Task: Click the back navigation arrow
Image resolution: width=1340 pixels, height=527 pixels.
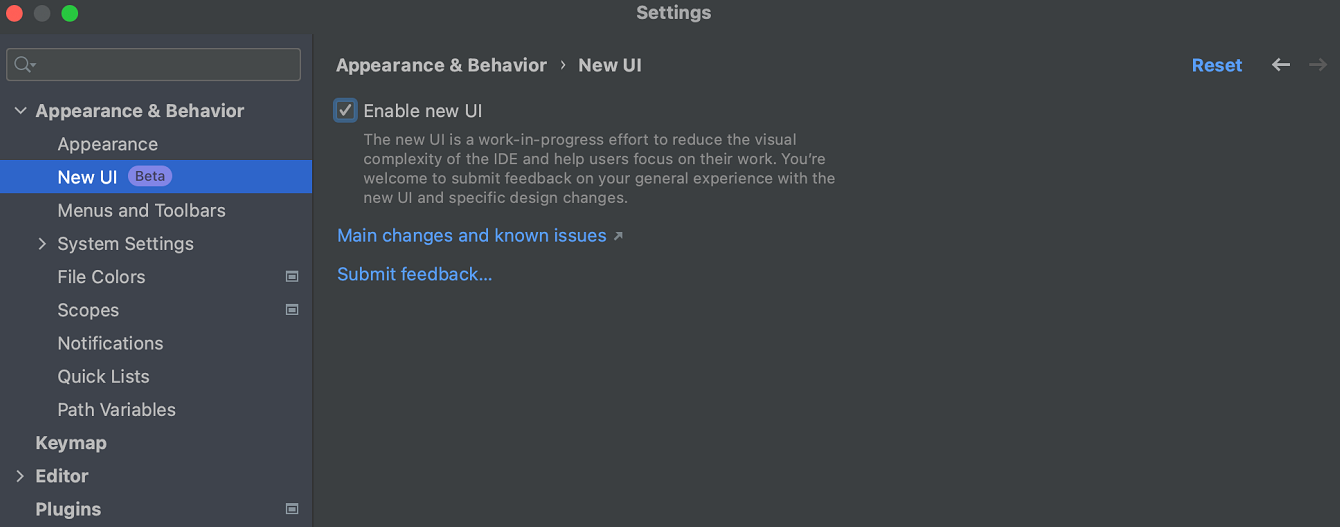Action: pyautogui.click(x=1281, y=65)
